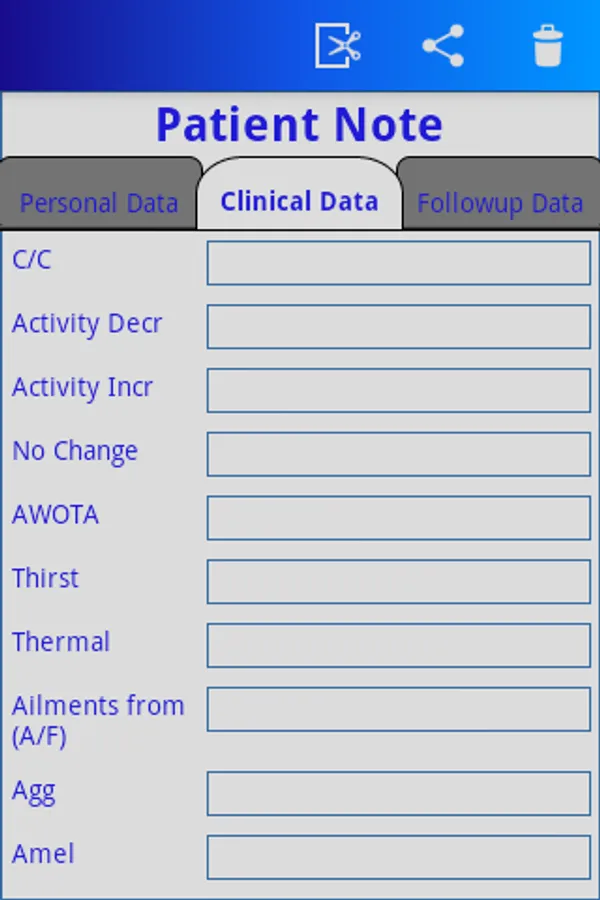Delete note with trash icon
The height and width of the screenshot is (900, 600).
[x=547, y=45]
